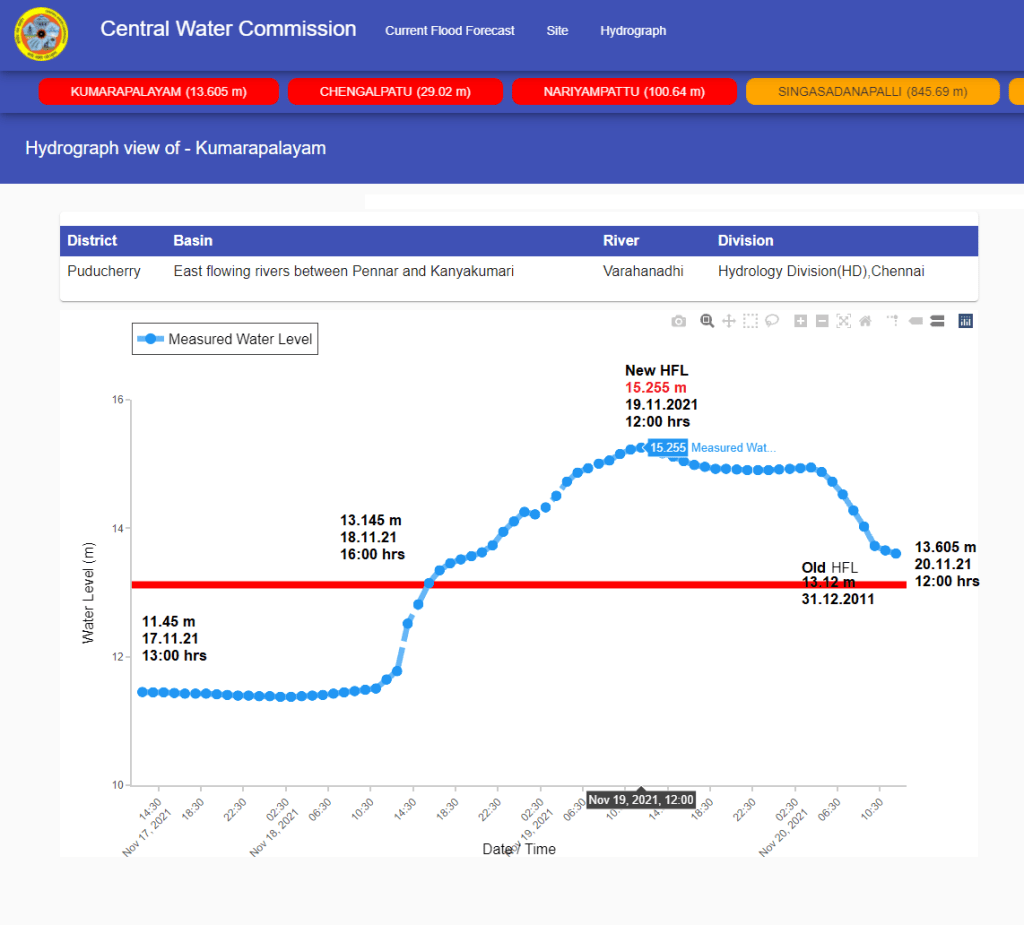Screen dimensions: 1024x925
Task: Toggle Measured Water Level legend entry
Action: pos(226,339)
